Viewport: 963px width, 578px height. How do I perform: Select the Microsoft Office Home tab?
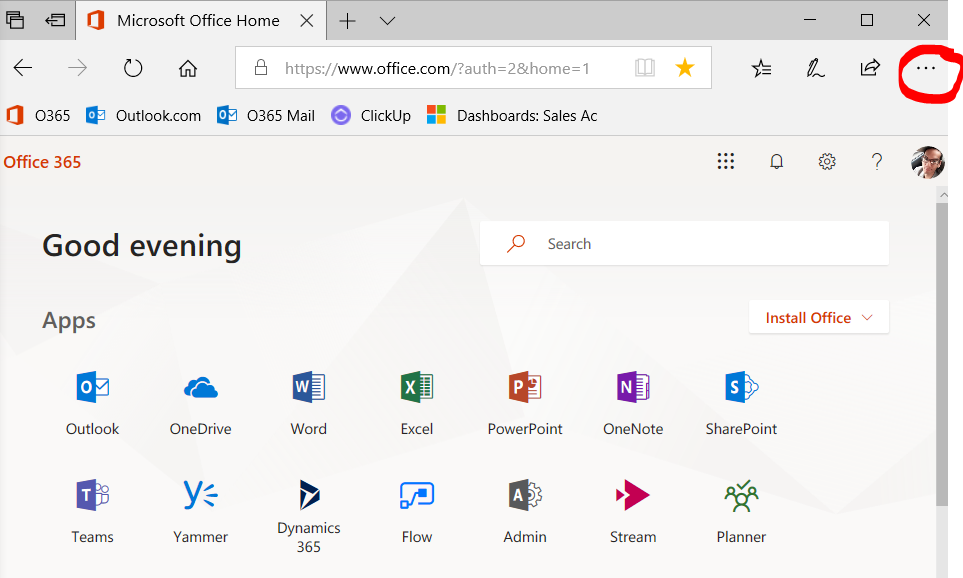pyautogui.click(x=200, y=20)
